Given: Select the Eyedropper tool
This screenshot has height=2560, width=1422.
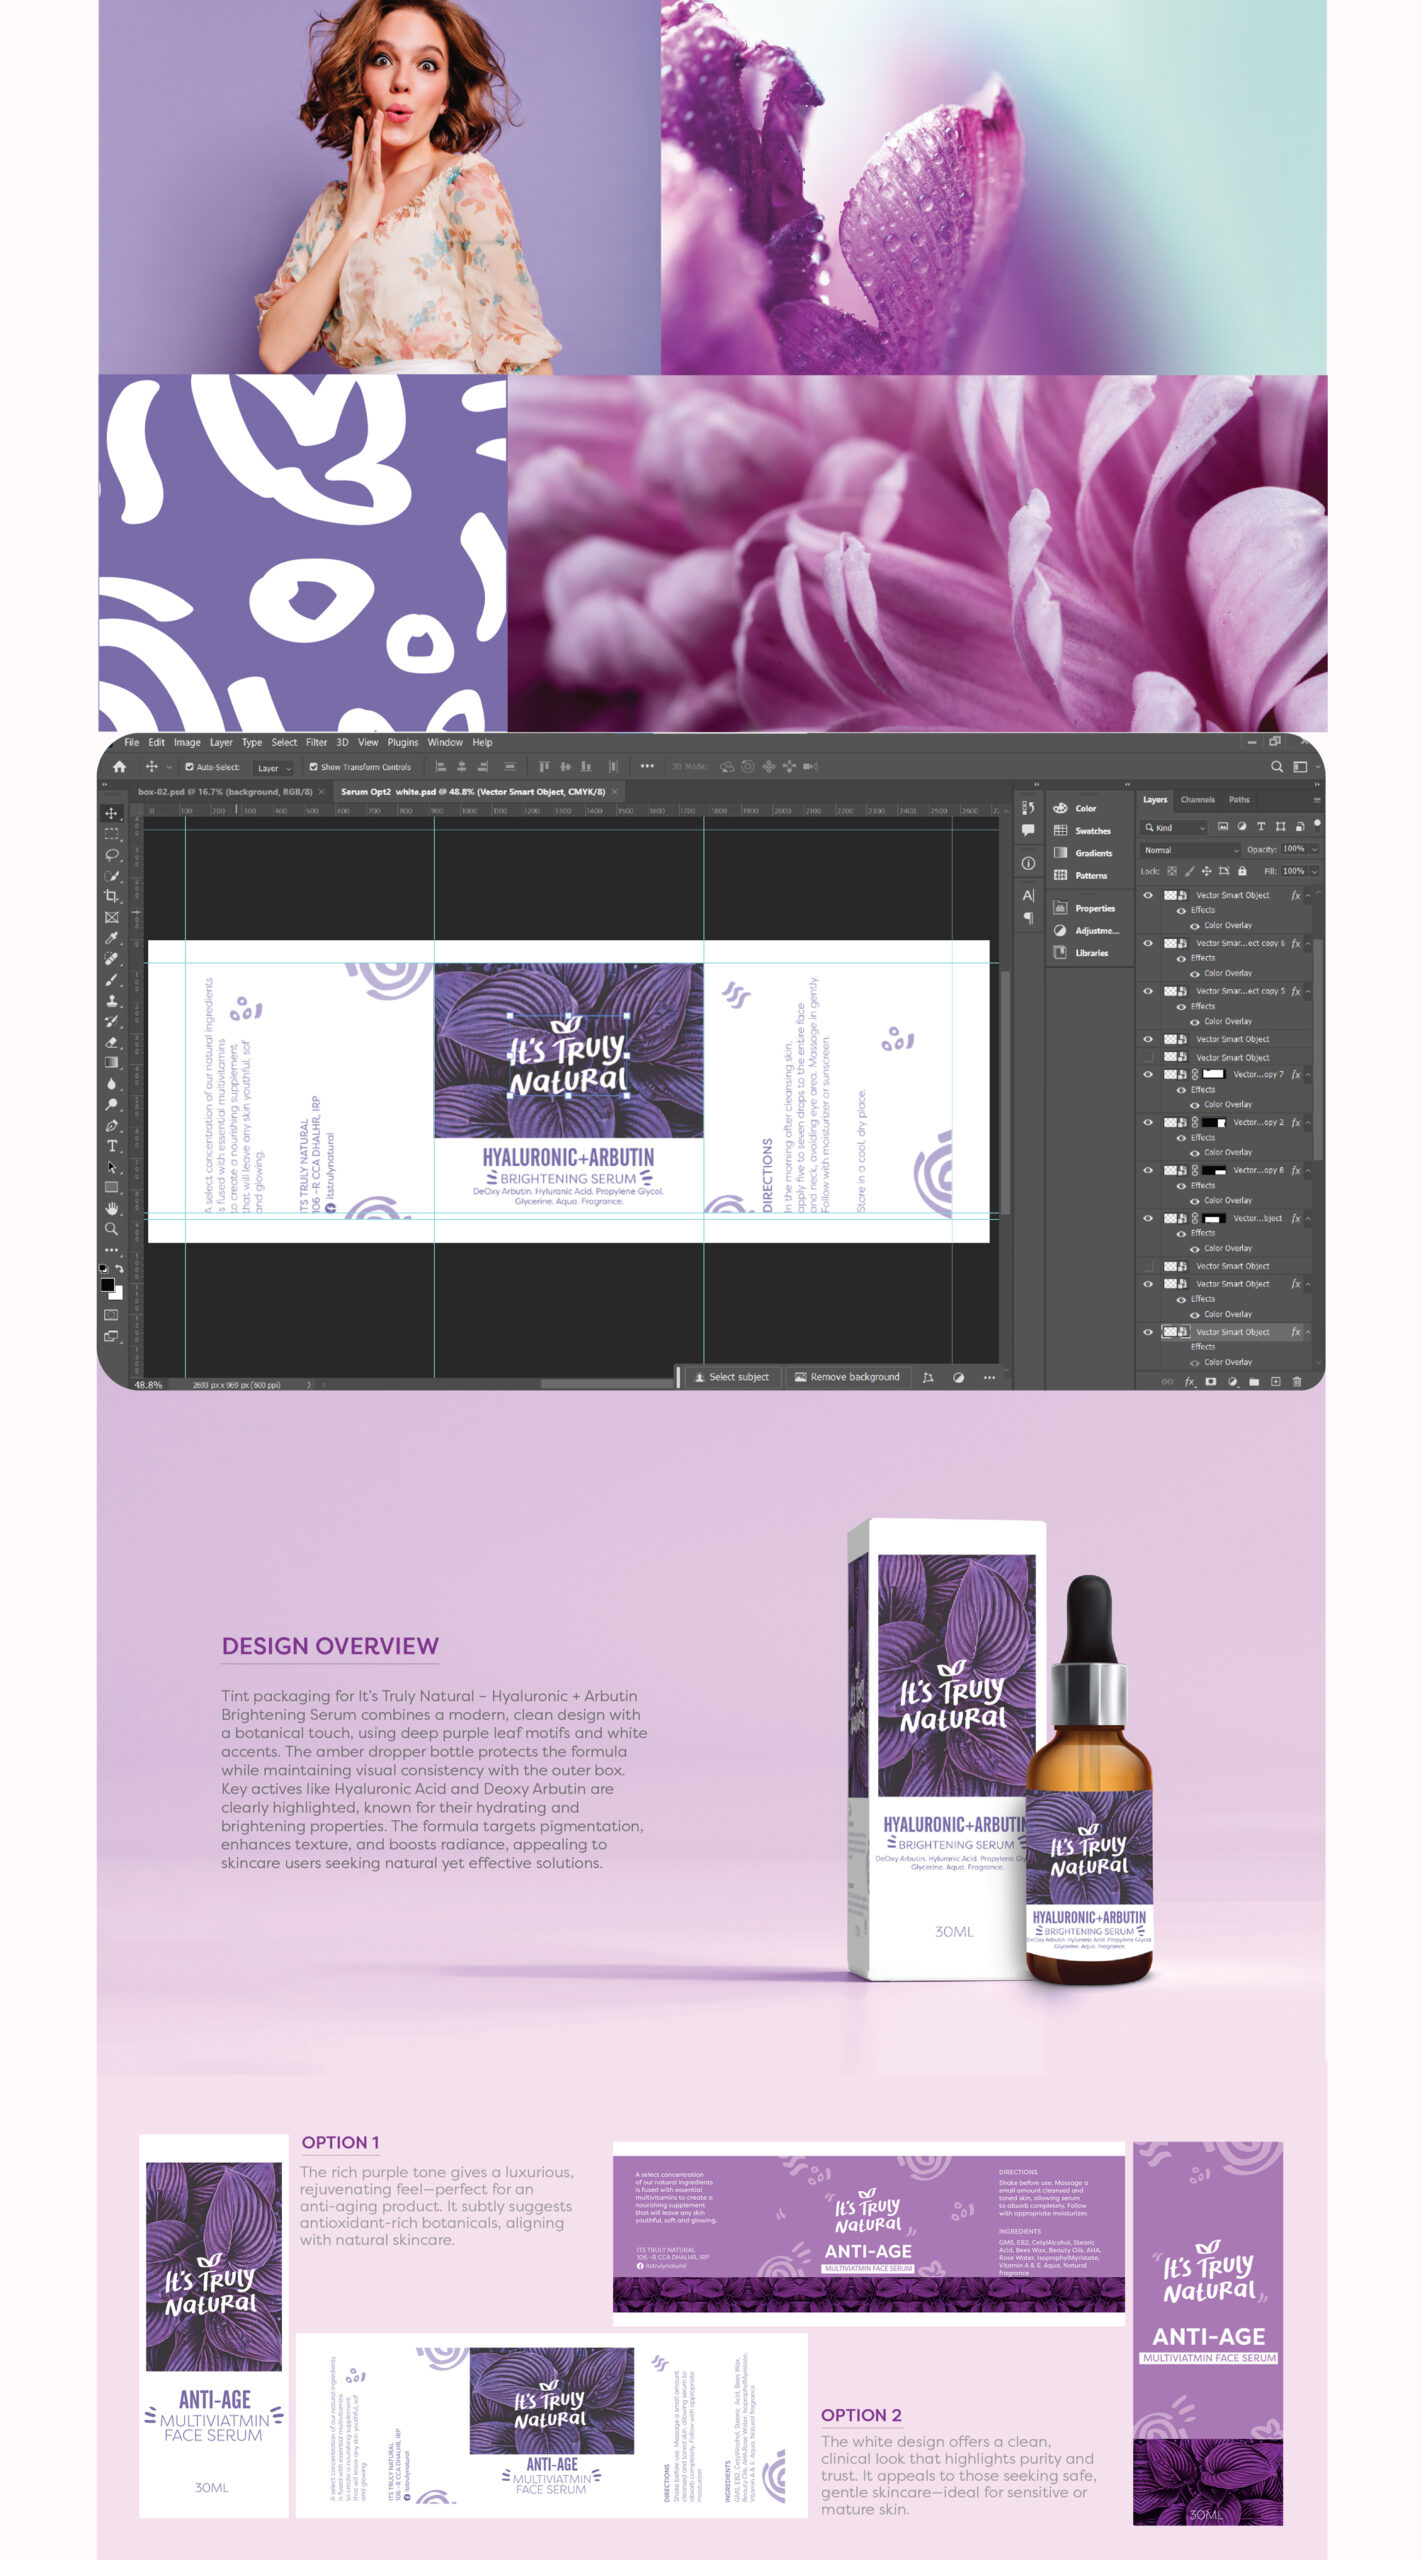Looking at the screenshot, I should 112,938.
